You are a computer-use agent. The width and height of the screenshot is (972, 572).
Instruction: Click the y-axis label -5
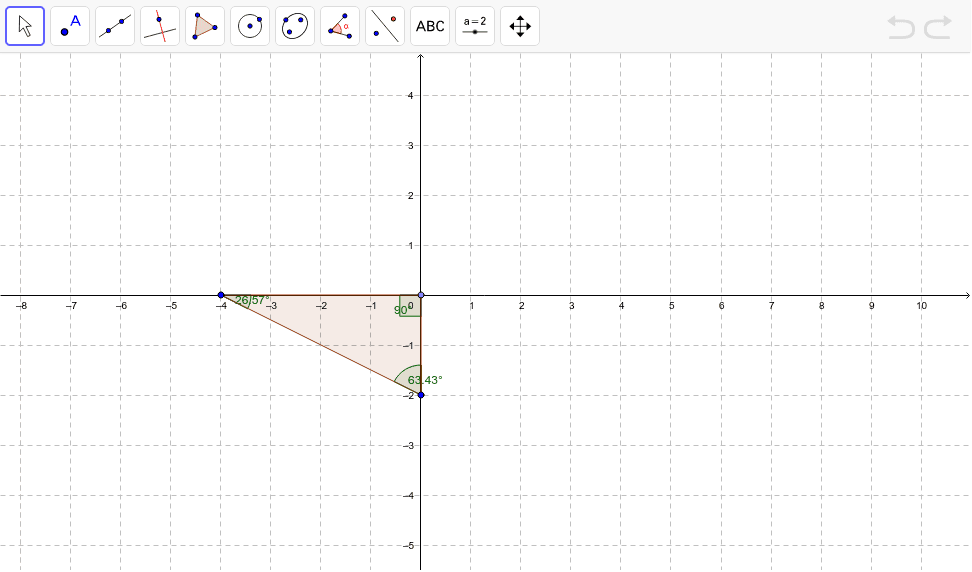point(408,545)
